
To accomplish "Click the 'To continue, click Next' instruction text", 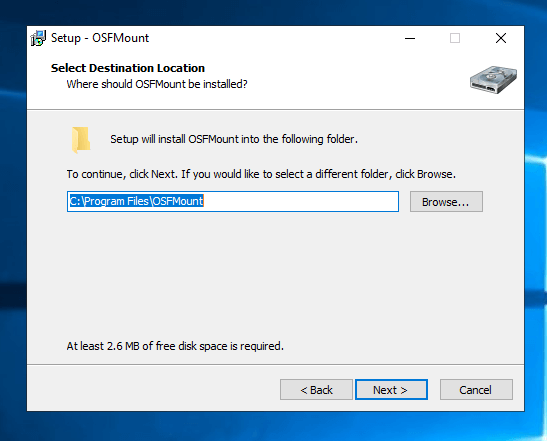I will 261,174.
